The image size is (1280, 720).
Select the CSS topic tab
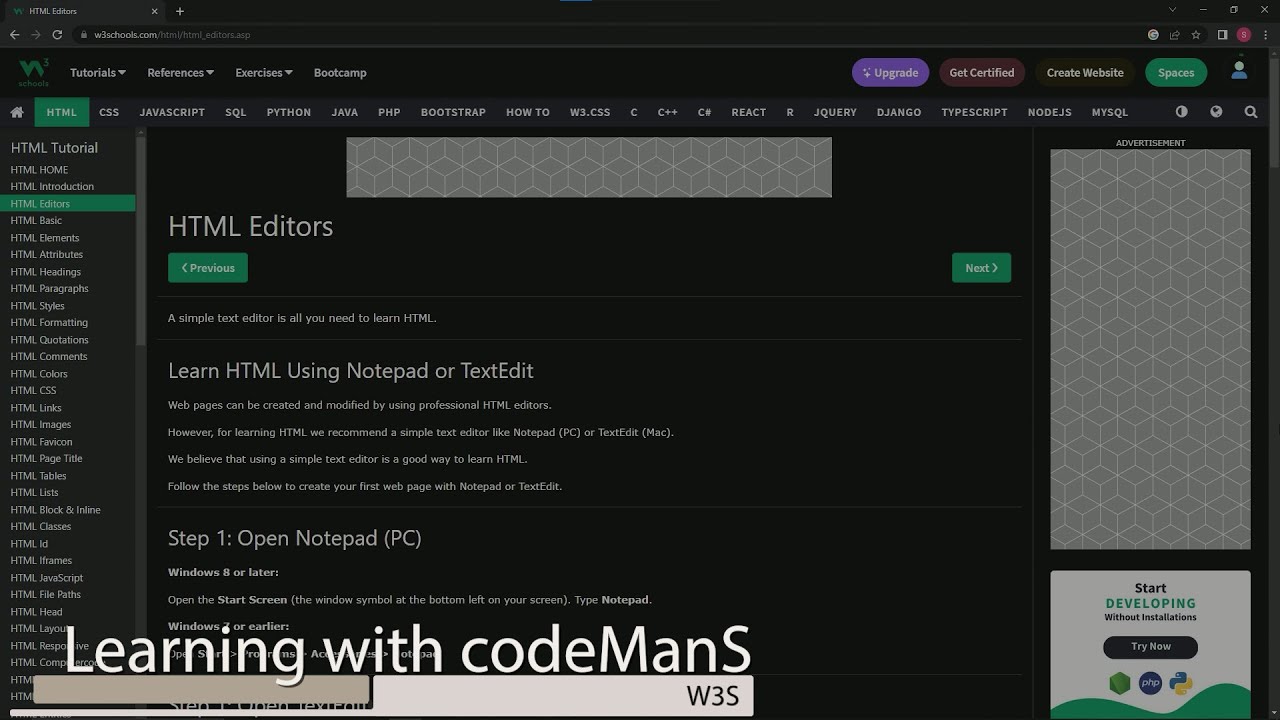point(109,112)
